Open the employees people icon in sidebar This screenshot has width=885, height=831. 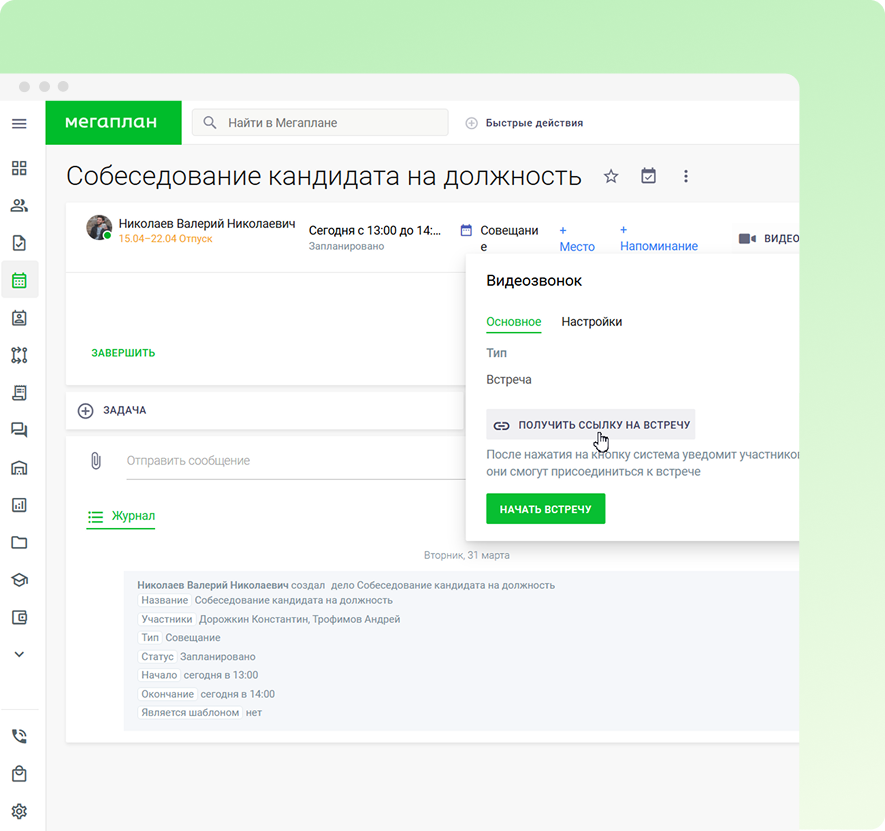coord(19,205)
